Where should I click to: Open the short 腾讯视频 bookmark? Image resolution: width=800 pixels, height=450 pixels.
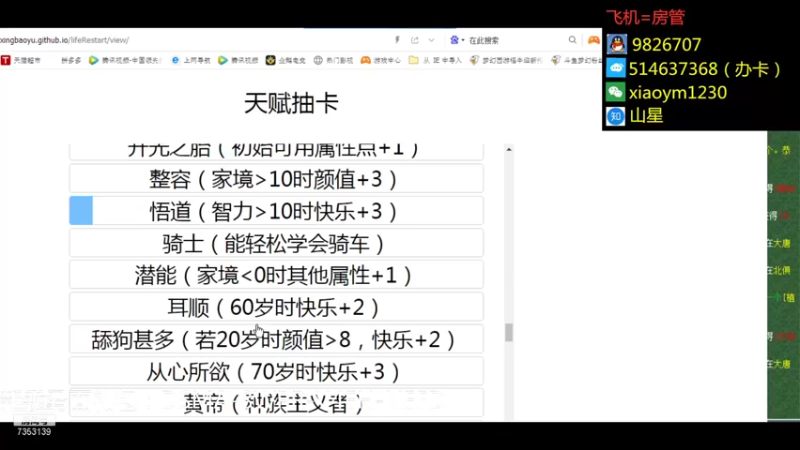(238, 60)
